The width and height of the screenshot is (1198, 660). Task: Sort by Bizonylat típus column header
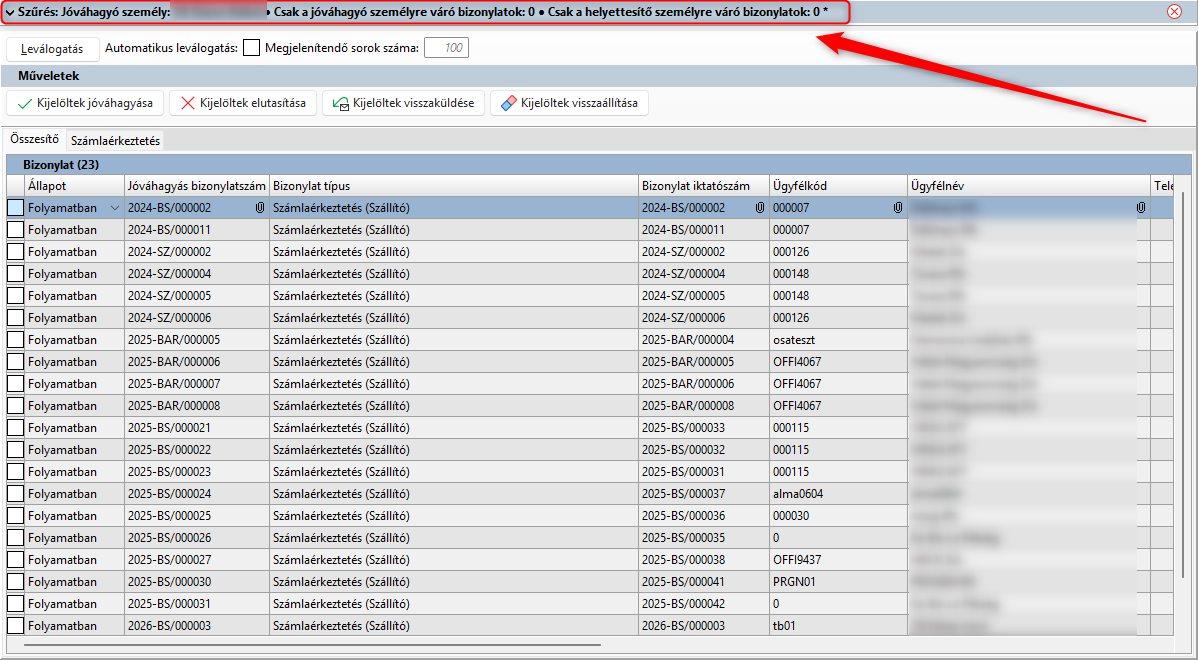tap(454, 186)
